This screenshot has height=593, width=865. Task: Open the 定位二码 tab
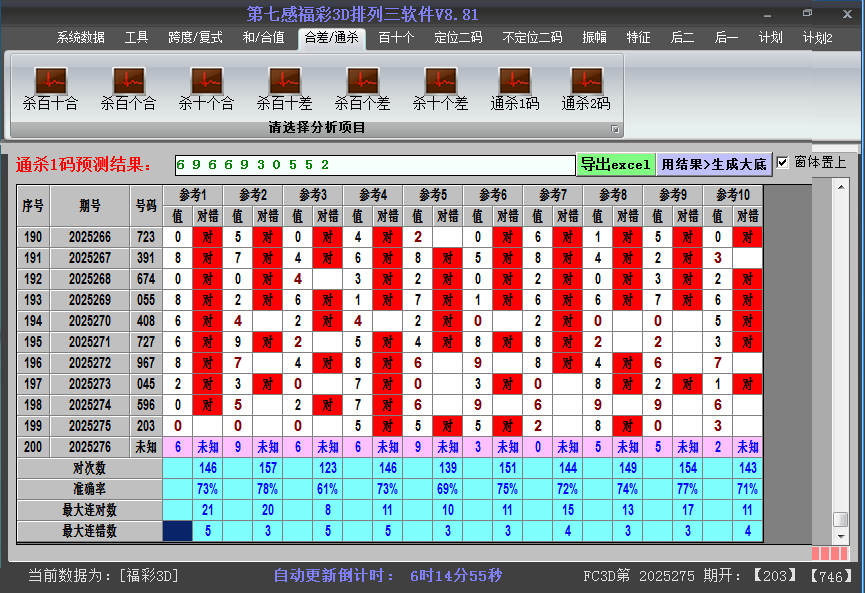point(458,38)
